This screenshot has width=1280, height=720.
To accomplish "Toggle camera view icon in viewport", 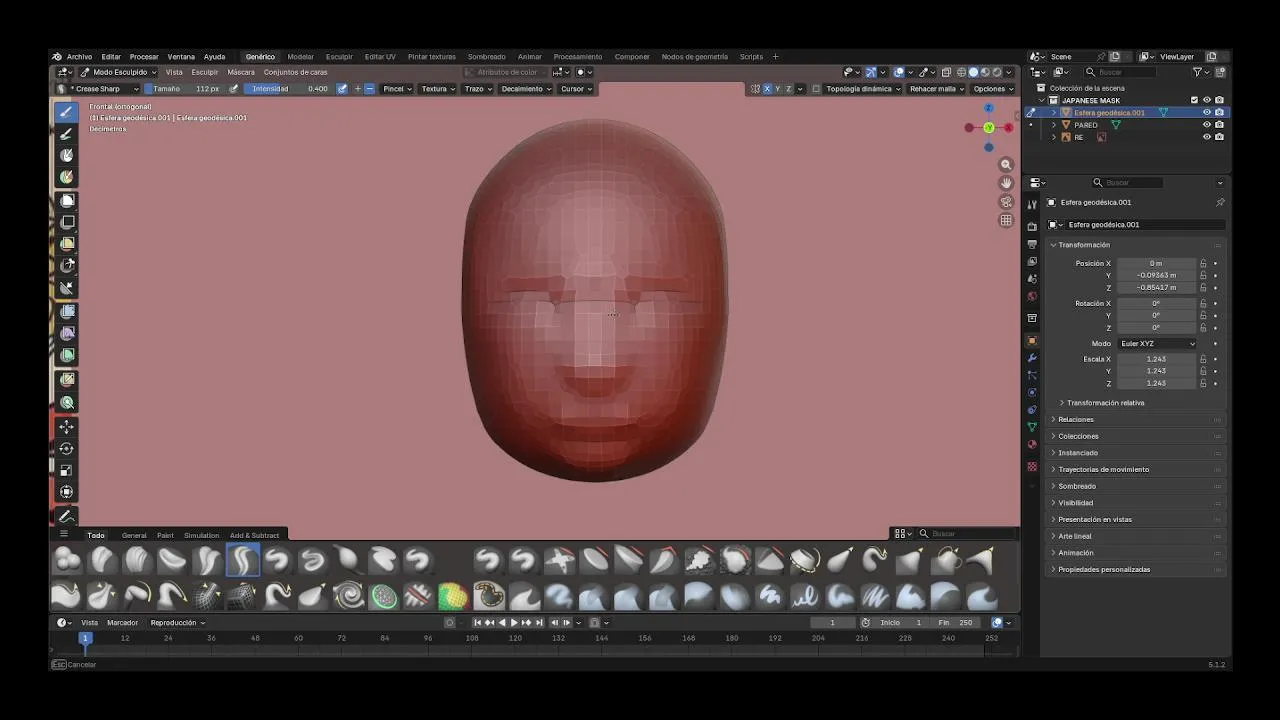I will coord(1006,202).
